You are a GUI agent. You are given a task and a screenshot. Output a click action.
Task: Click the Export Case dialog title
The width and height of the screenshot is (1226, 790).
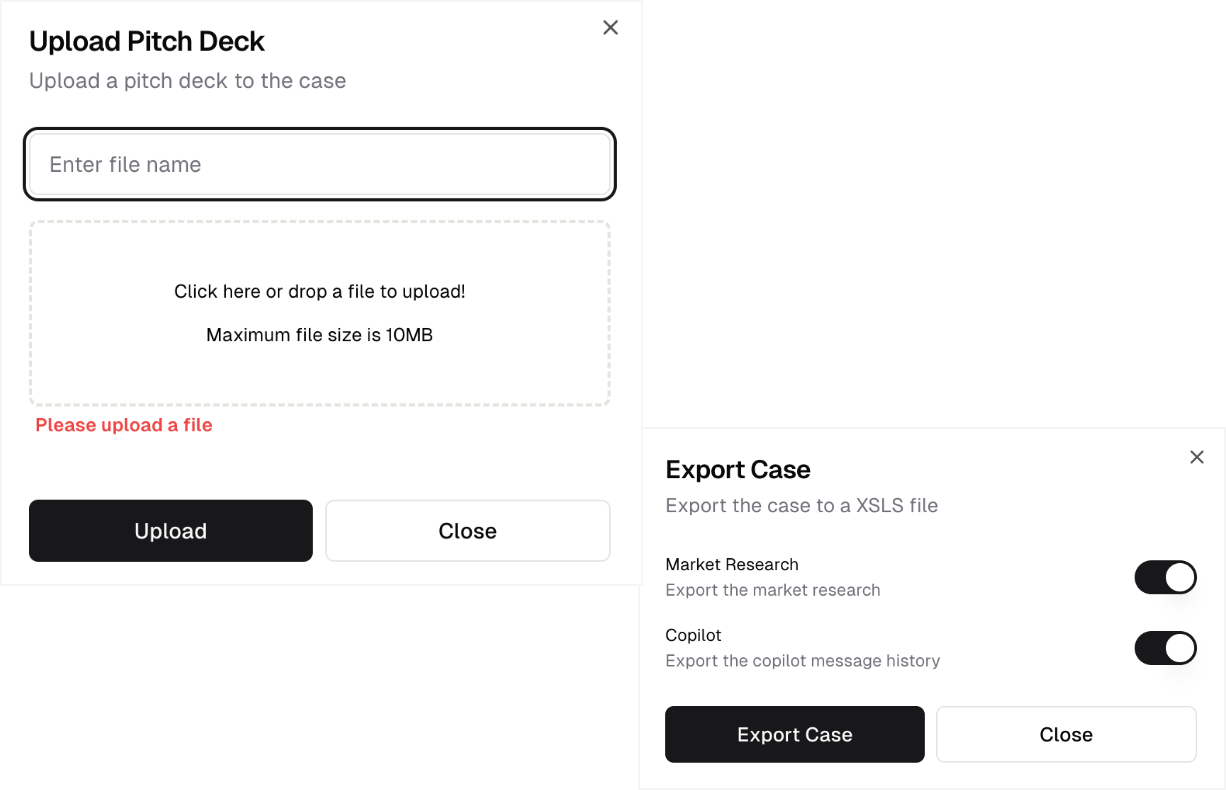point(738,470)
